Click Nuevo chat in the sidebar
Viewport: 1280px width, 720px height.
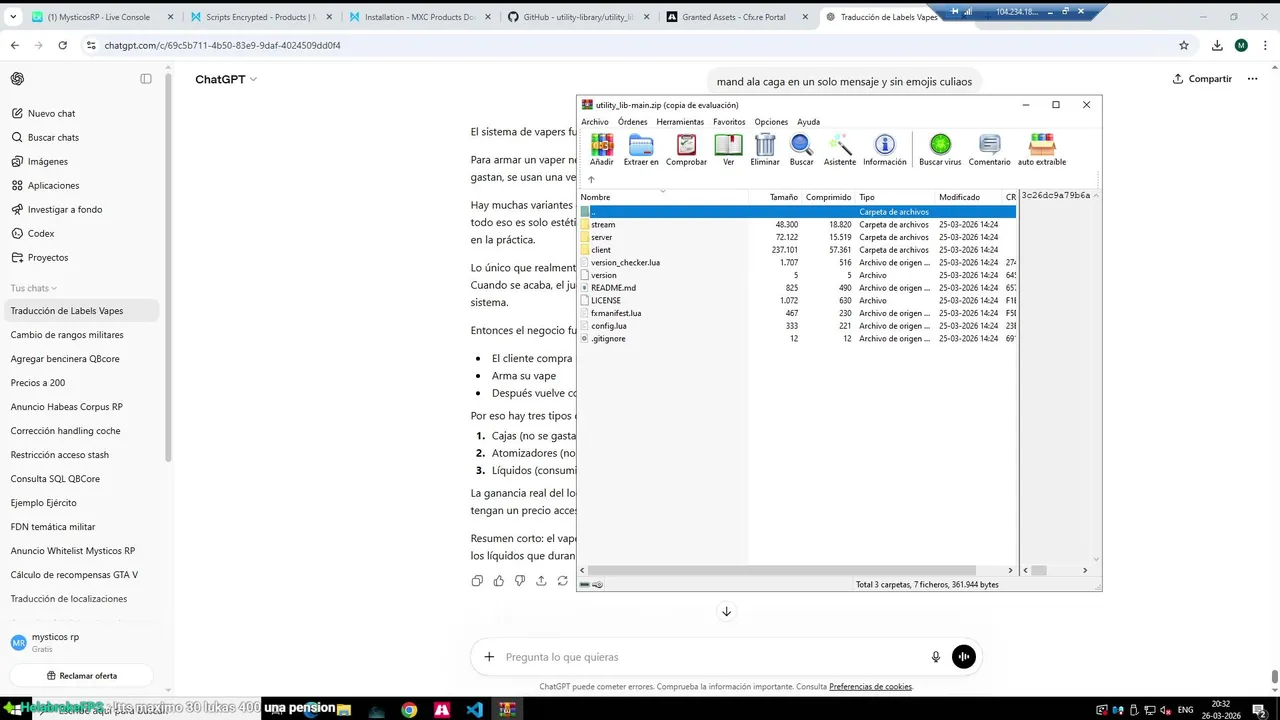point(80,113)
